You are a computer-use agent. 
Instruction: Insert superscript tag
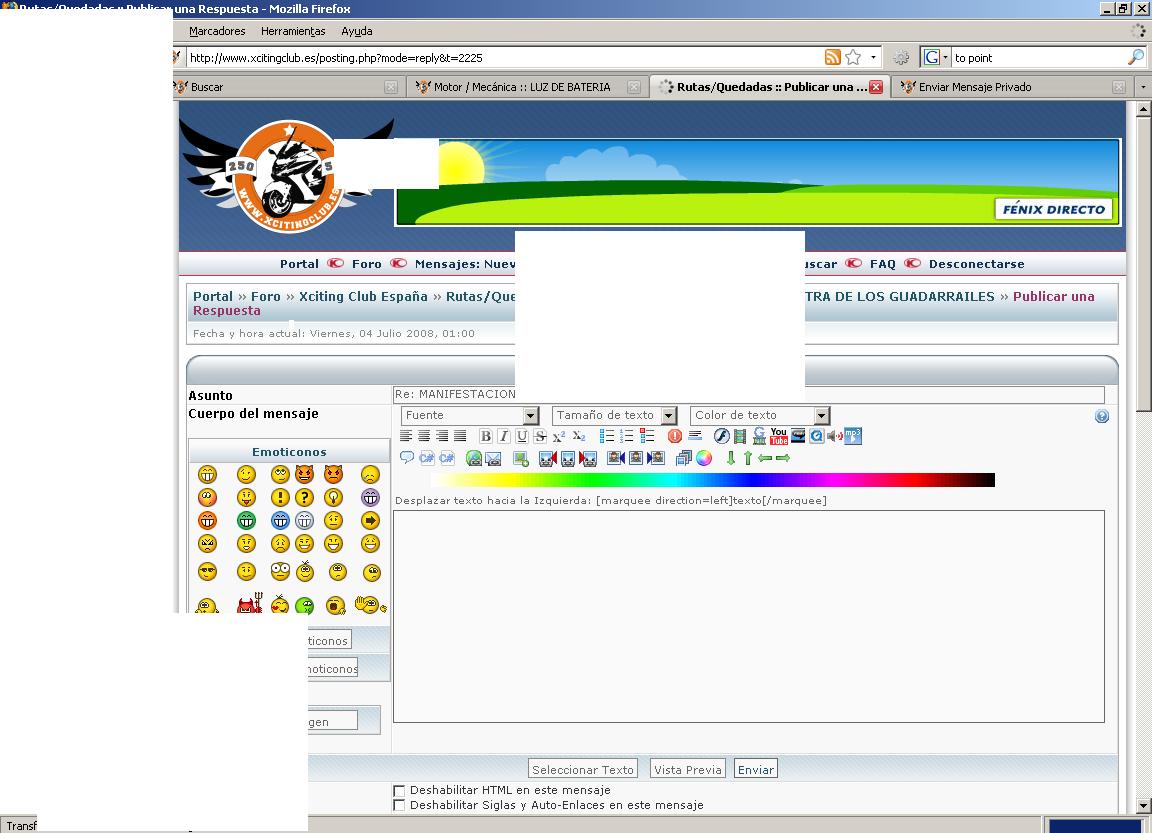tap(559, 436)
